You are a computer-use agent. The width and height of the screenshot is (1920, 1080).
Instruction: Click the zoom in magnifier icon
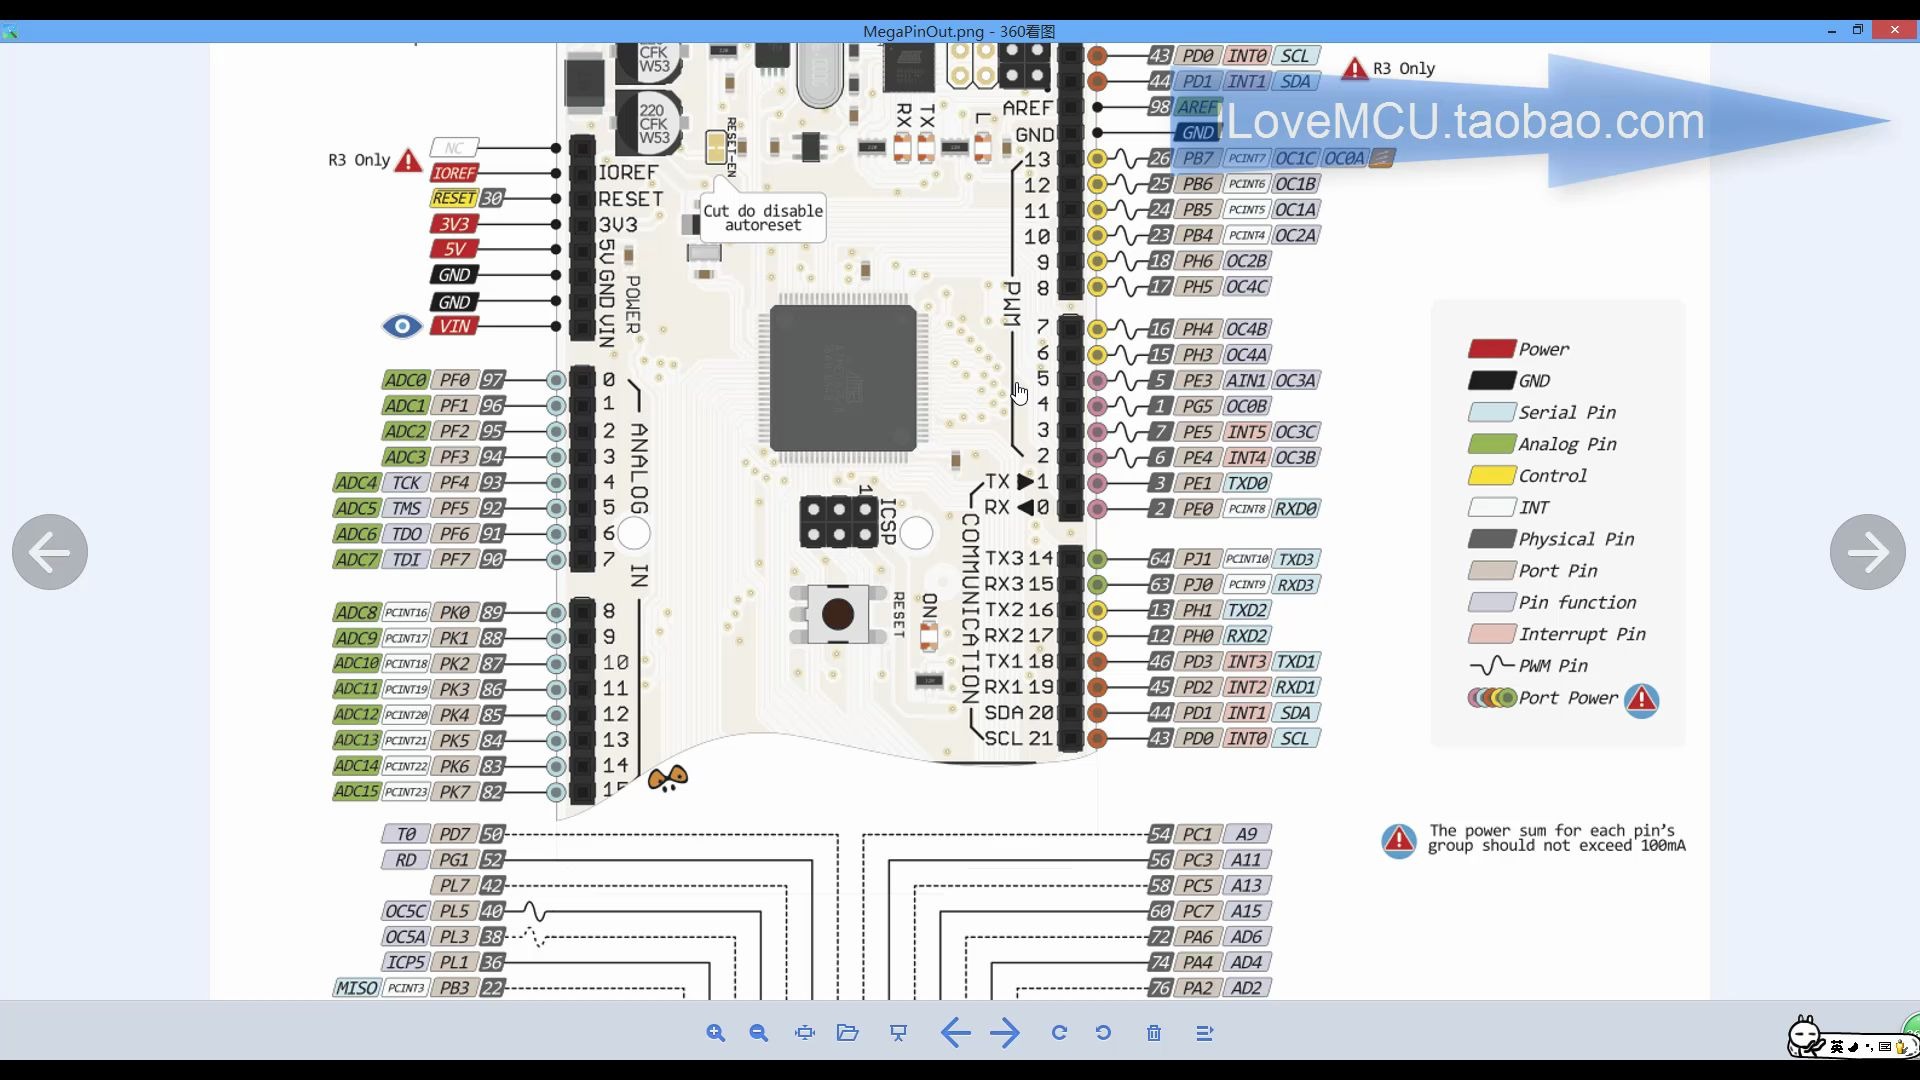[716, 1033]
